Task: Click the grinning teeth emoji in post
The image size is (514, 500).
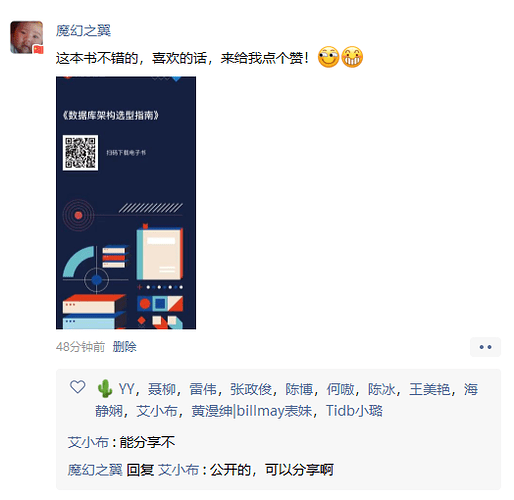Action: click(x=352, y=57)
